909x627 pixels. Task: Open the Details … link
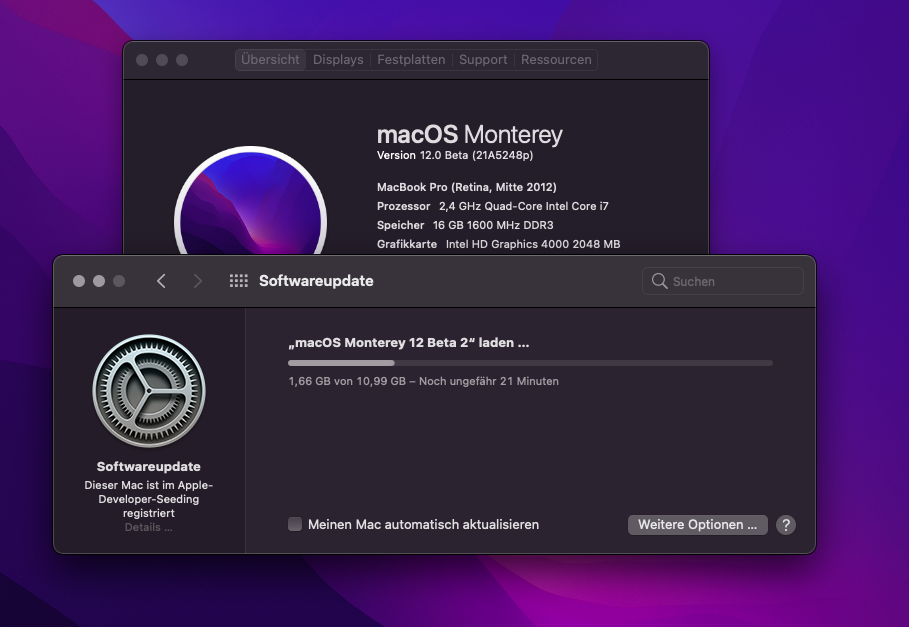pyautogui.click(x=148, y=527)
